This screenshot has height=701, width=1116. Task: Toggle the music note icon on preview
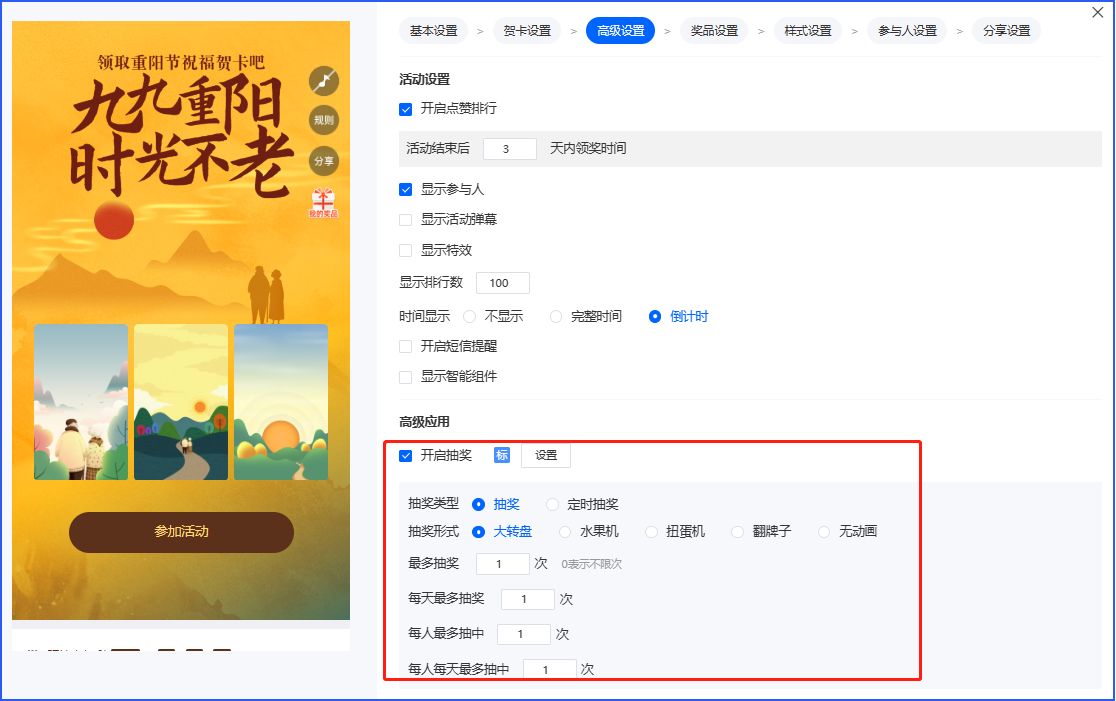tap(324, 80)
